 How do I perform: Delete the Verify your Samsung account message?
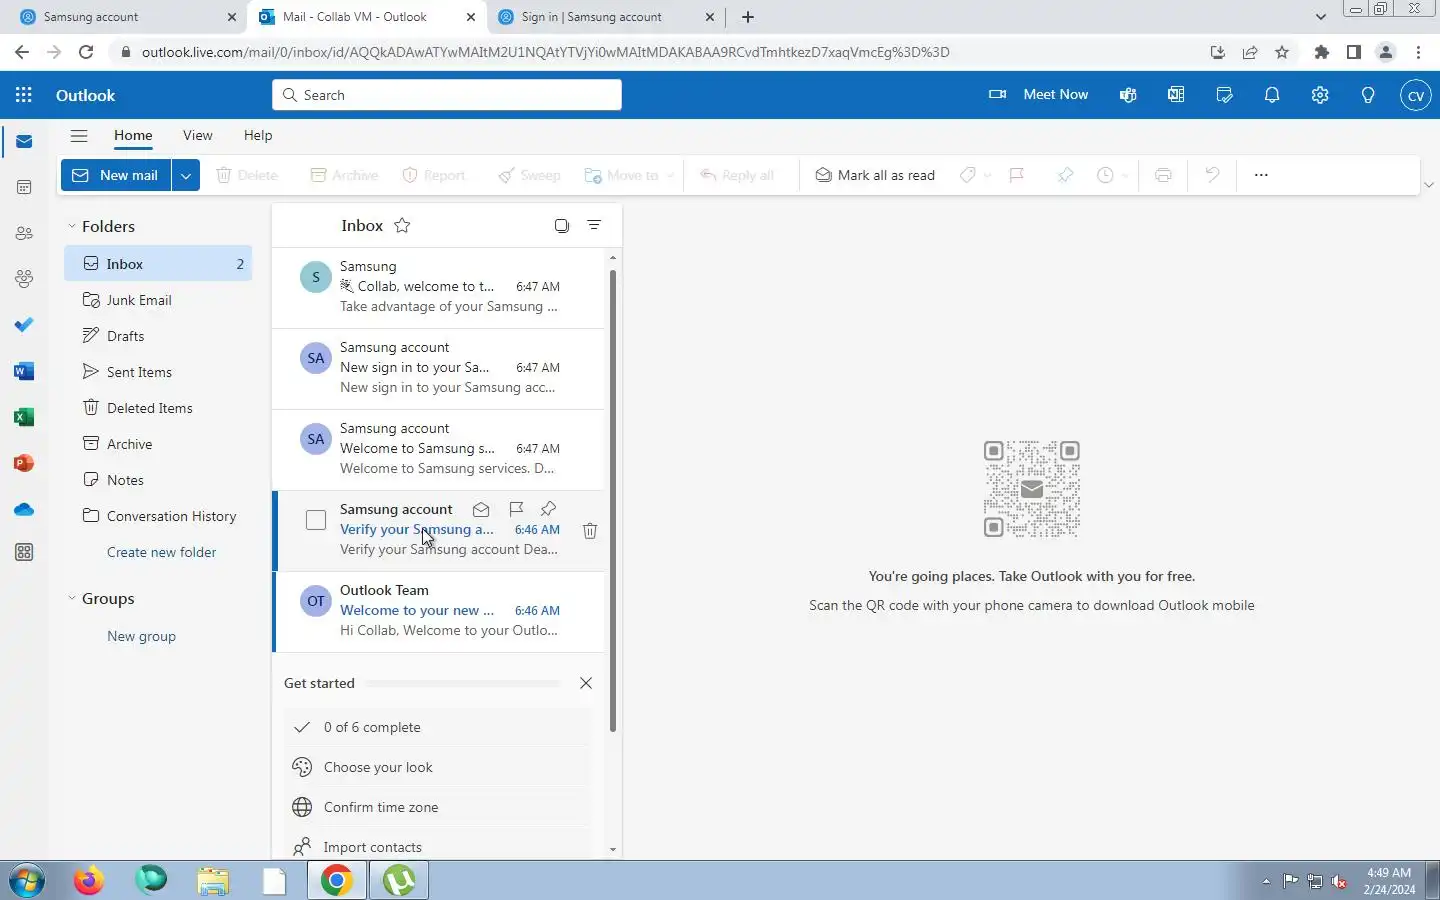click(x=590, y=531)
